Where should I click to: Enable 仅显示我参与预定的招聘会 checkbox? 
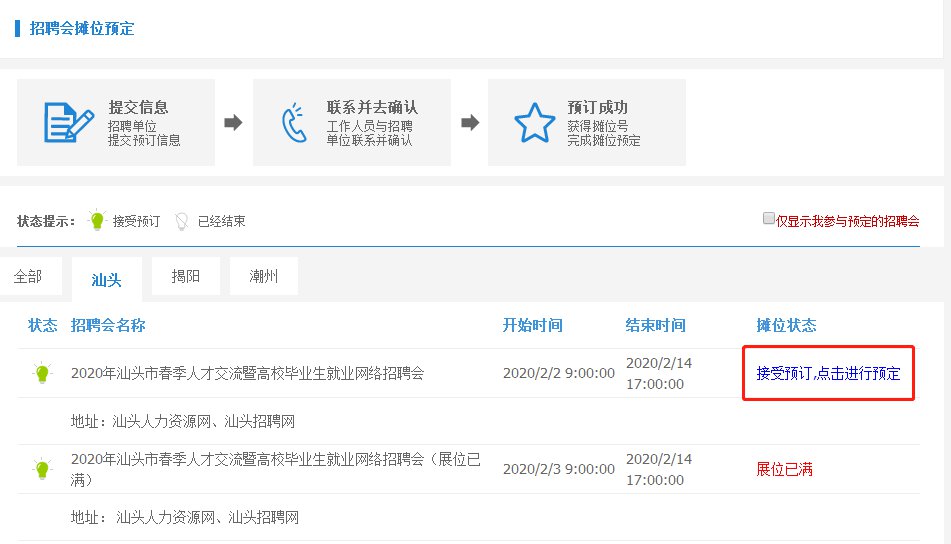coord(768,218)
